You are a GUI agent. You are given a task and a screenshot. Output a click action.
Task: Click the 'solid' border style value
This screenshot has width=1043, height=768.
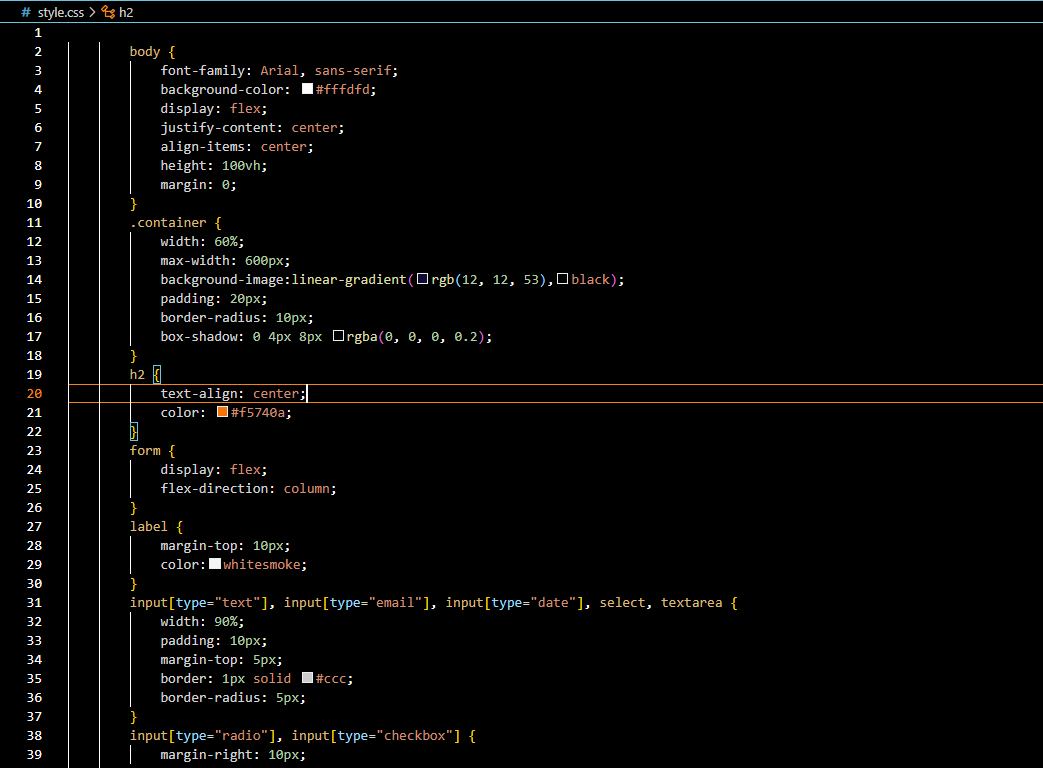272,679
